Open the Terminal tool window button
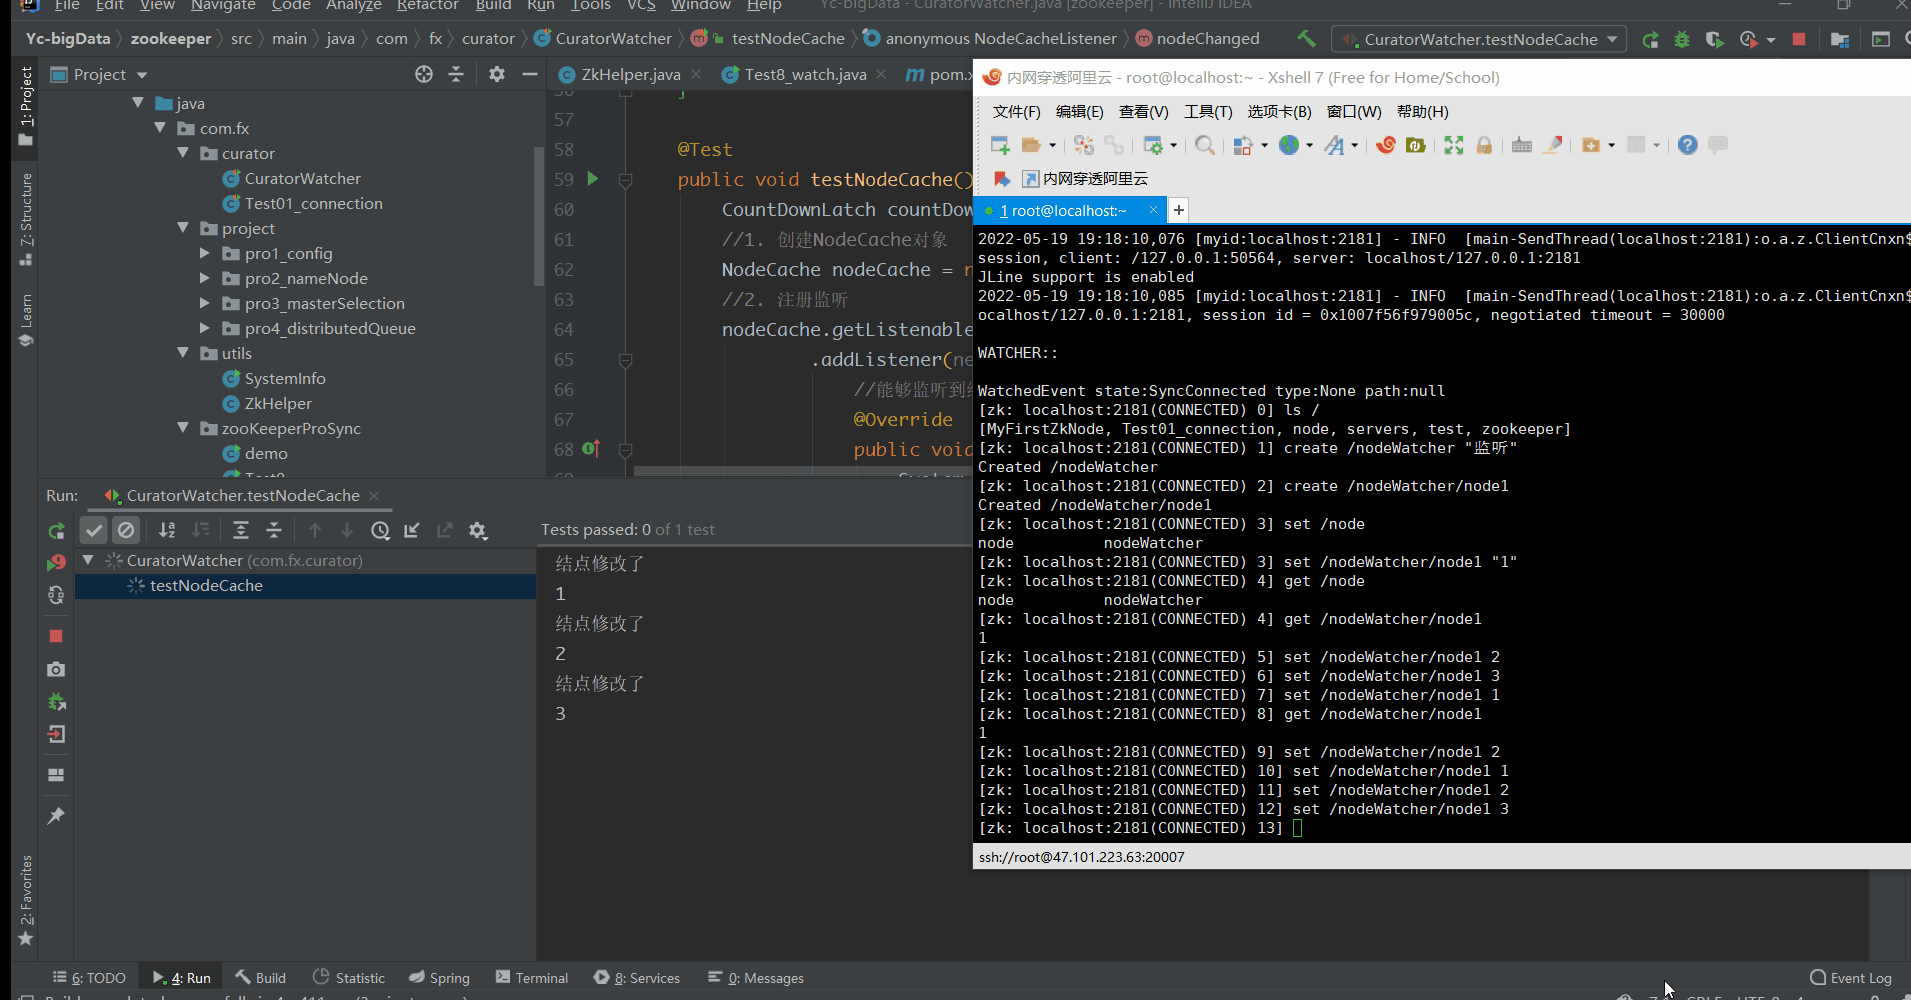Viewport: 1911px width, 1000px height. [532, 978]
